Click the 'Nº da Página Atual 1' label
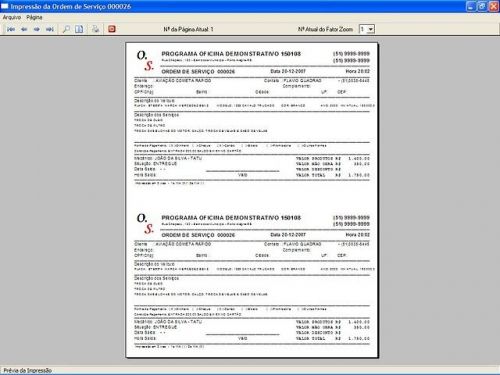 pyautogui.click(x=188, y=29)
